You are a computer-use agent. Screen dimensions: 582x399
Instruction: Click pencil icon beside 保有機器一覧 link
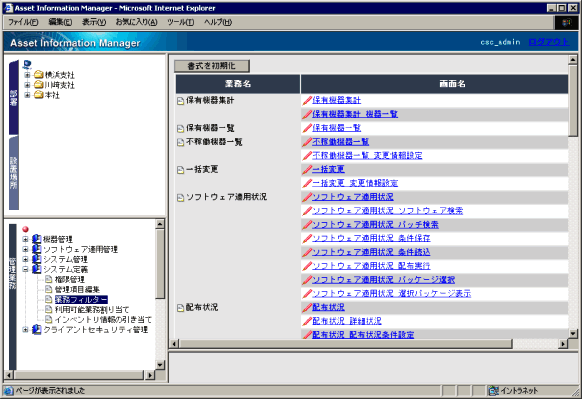point(307,128)
